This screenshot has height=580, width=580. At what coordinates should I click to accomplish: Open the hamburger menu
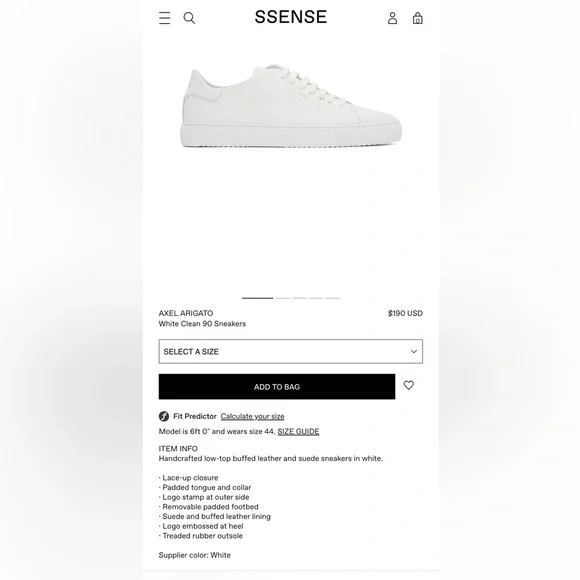[165, 18]
